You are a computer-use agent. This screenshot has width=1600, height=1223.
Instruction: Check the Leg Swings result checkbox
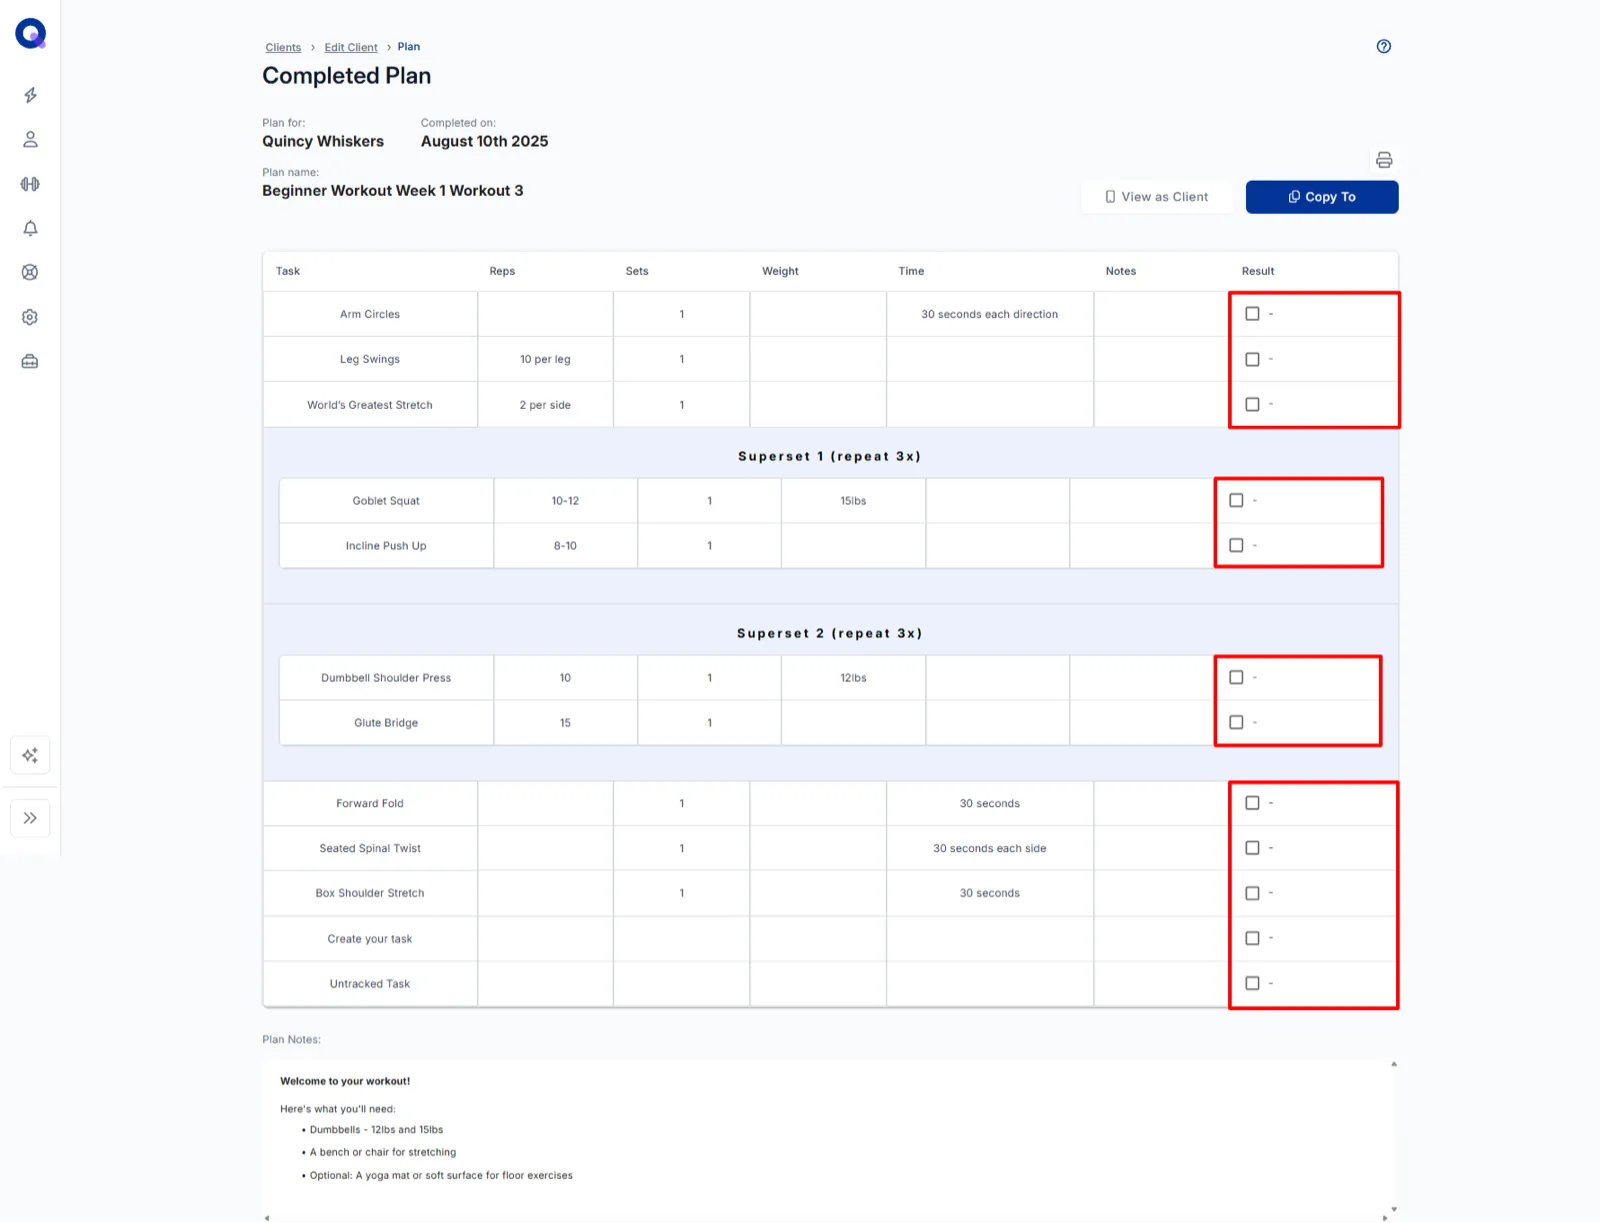(x=1252, y=359)
